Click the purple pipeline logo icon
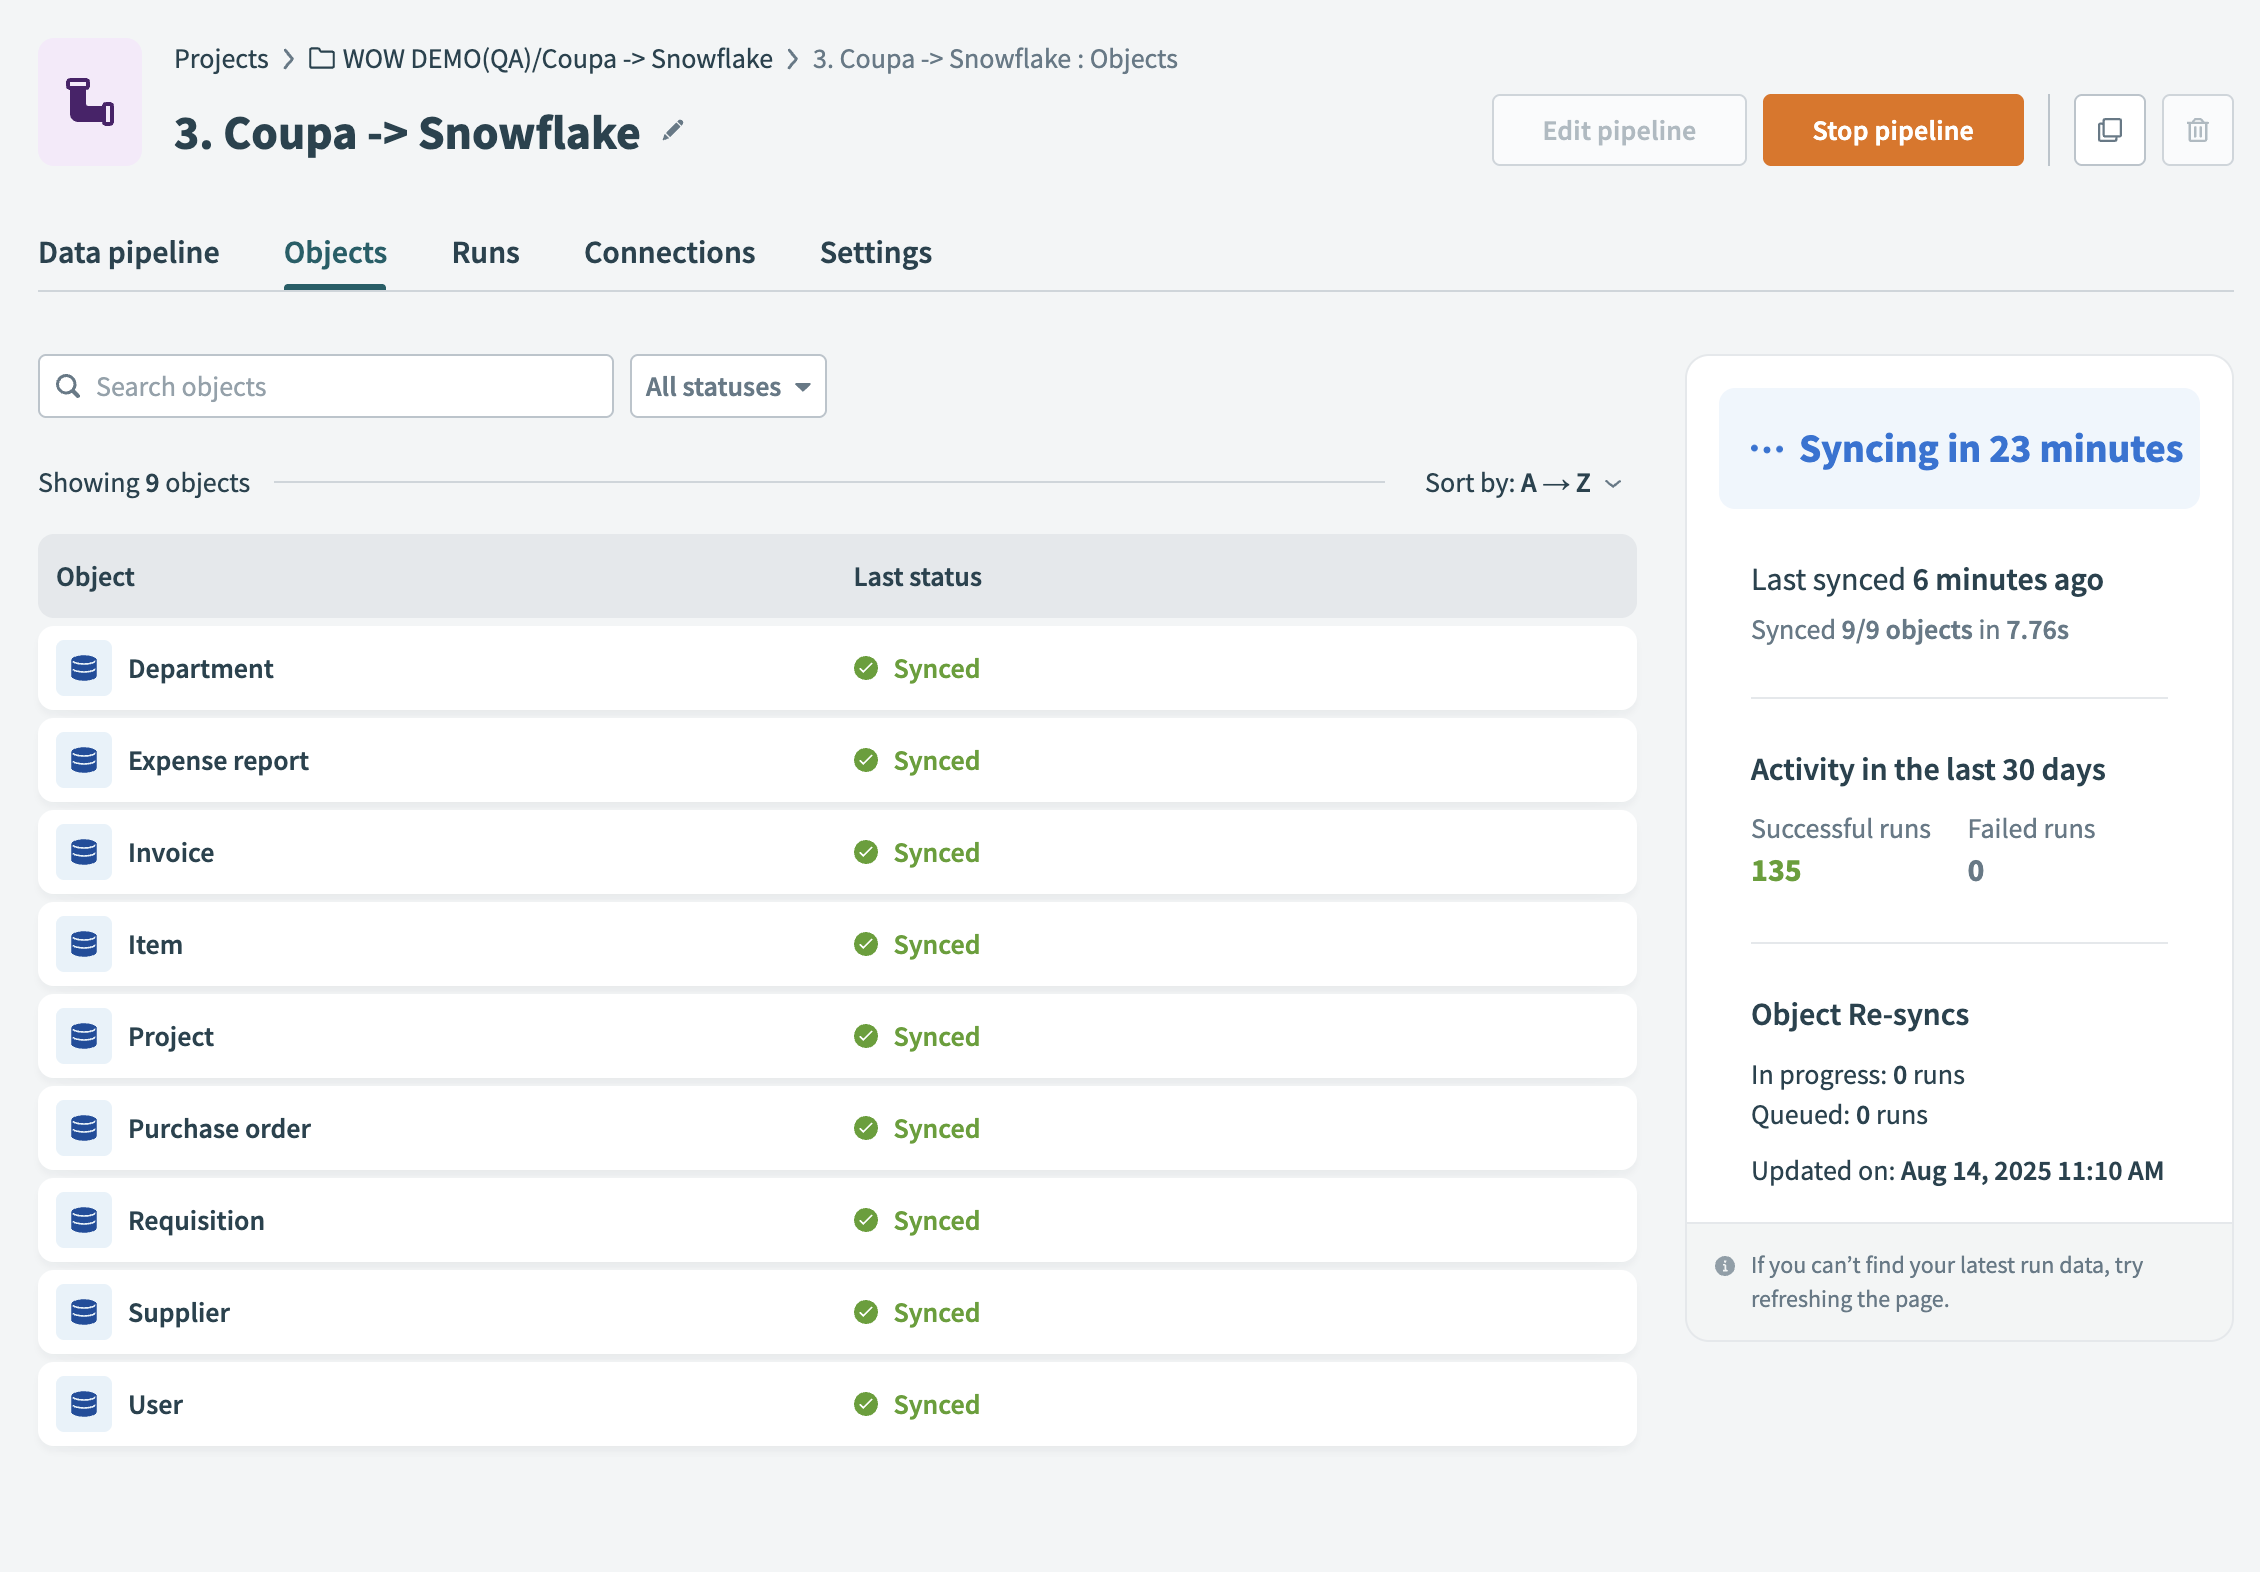 pos(90,102)
